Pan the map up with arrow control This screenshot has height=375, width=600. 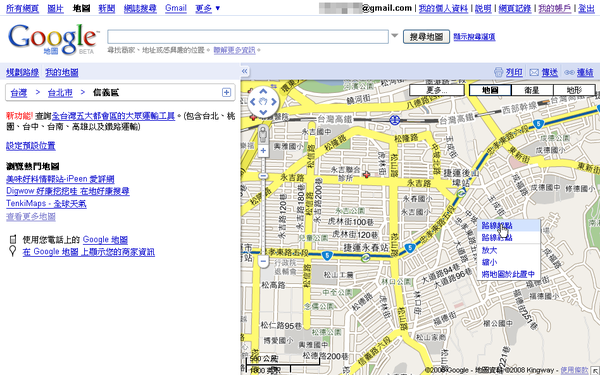263,91
